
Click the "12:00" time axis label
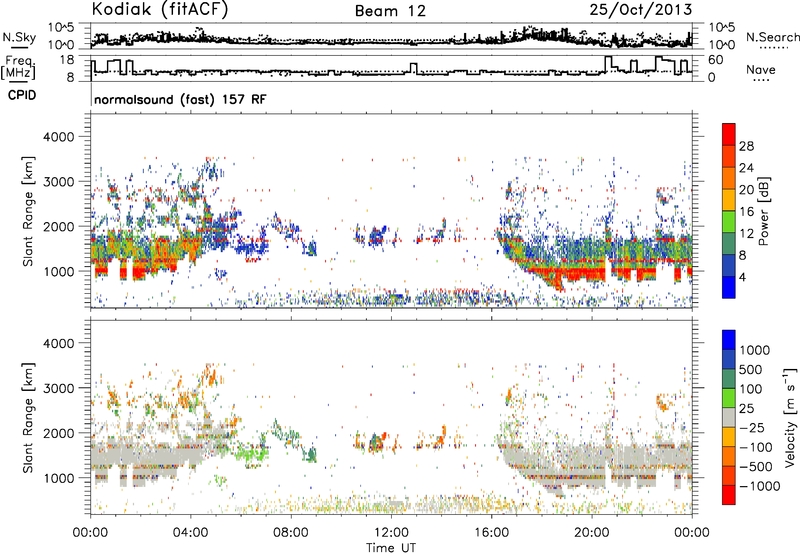click(x=391, y=533)
